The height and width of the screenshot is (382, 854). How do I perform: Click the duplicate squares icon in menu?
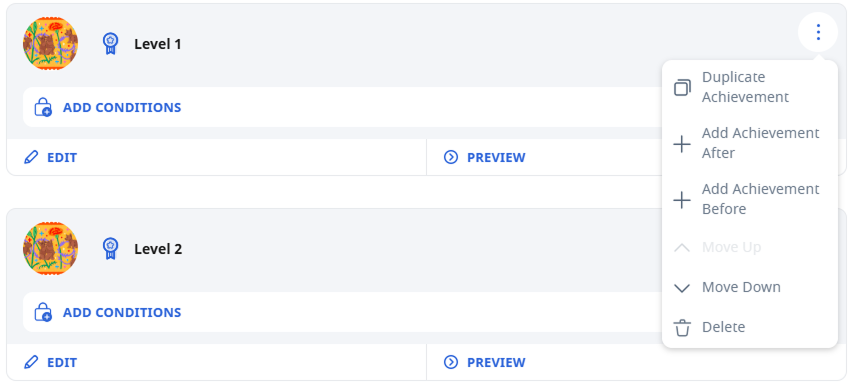pos(682,88)
